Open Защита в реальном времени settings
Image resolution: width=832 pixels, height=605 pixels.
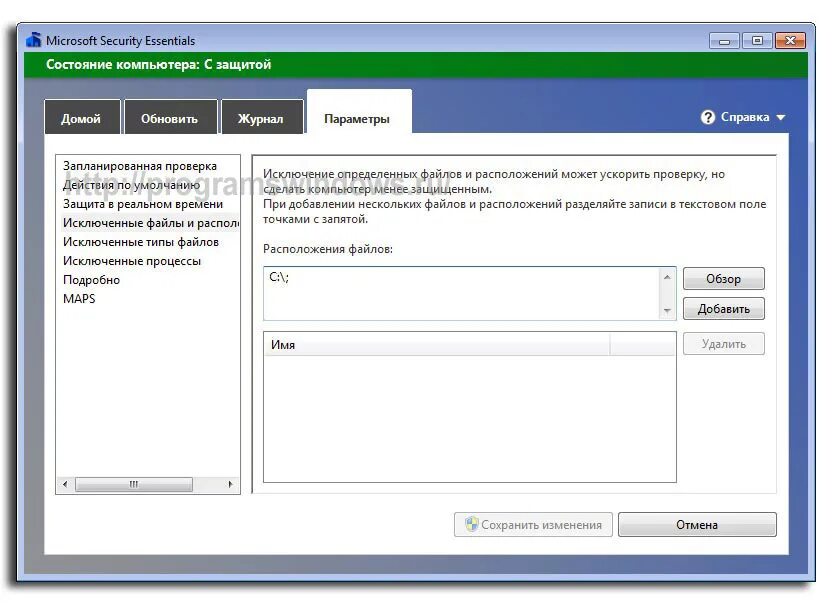click(x=143, y=204)
